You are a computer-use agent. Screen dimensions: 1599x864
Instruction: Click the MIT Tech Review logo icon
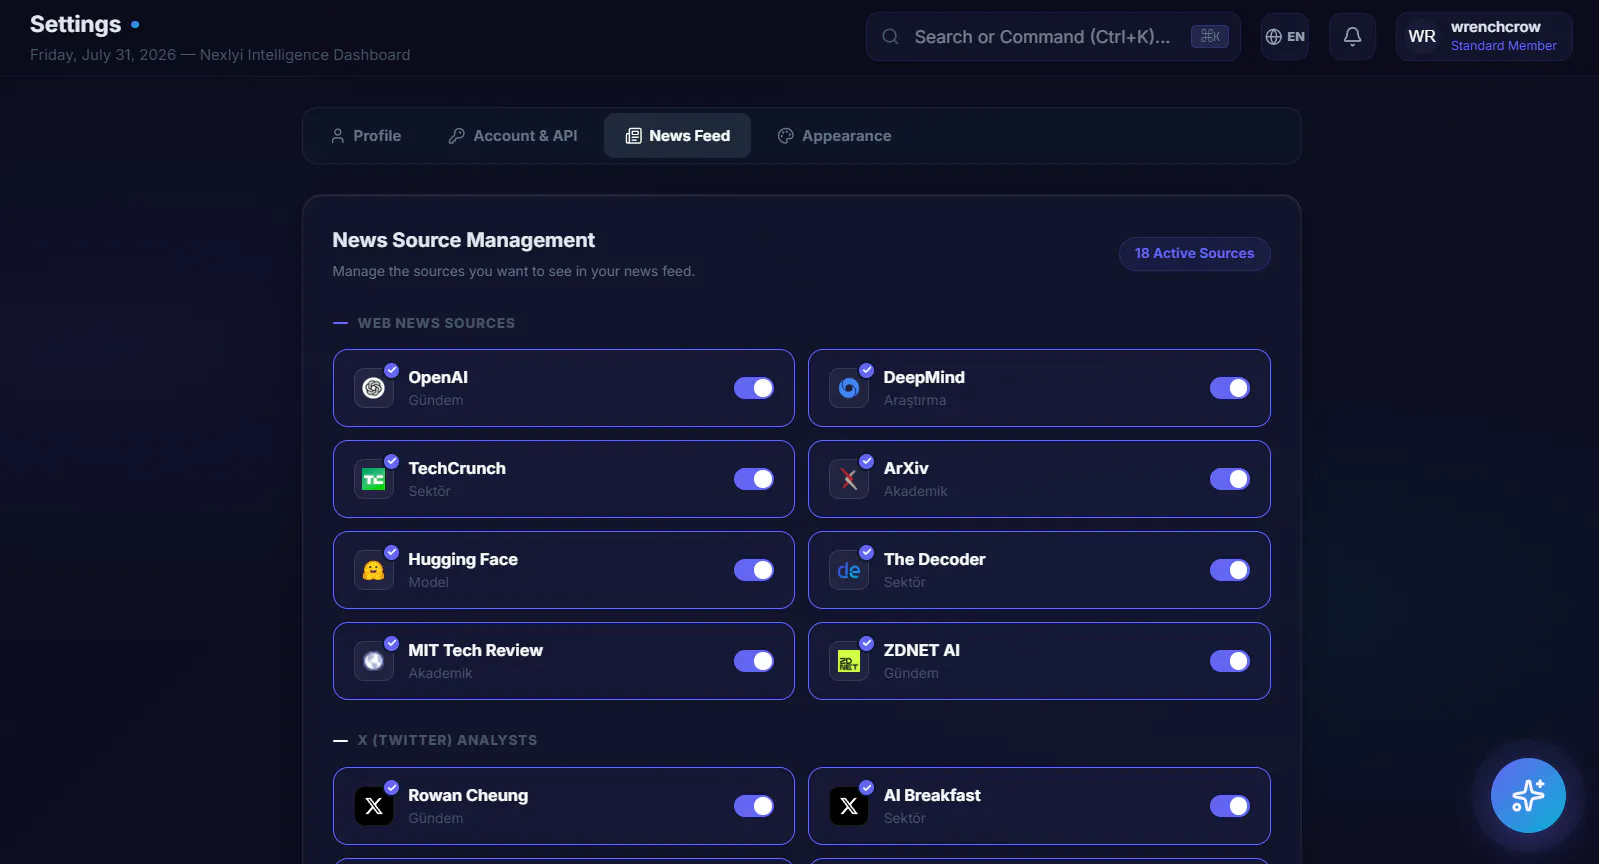pyautogui.click(x=374, y=661)
